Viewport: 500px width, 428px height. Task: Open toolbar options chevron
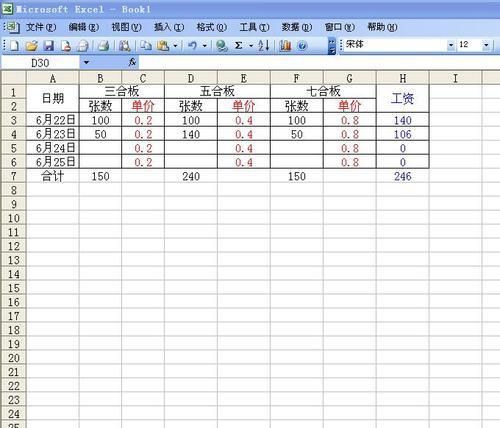[x=332, y=46]
